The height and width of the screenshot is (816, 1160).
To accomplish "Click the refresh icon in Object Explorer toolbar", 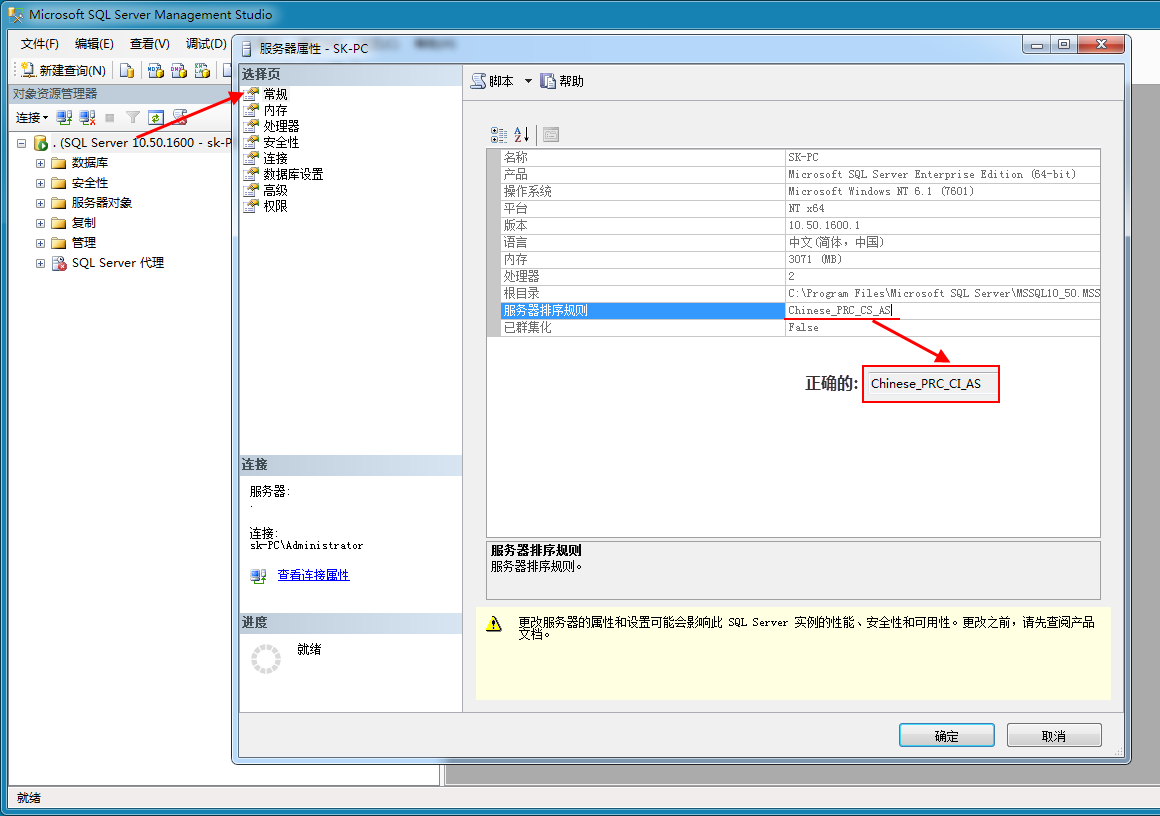I will click(155, 118).
